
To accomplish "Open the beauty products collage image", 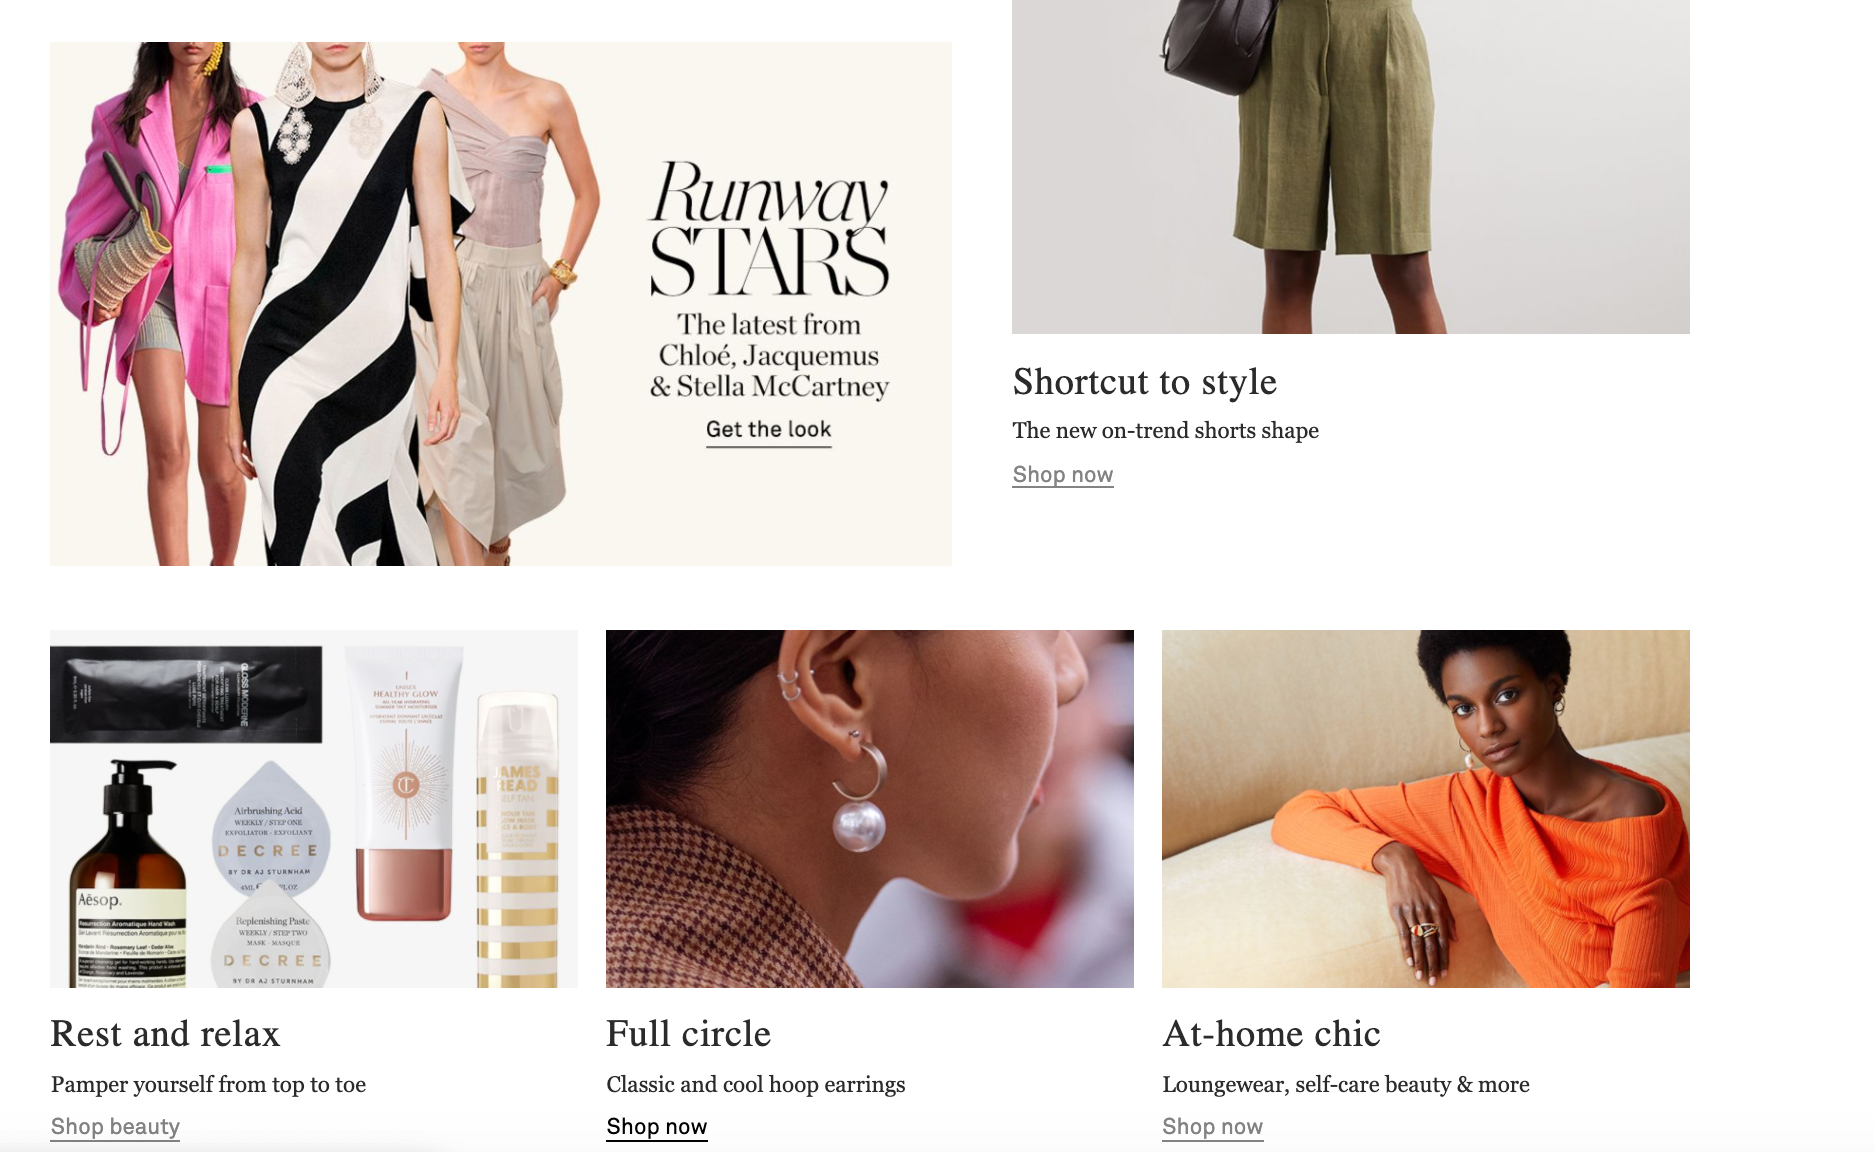I will coord(314,809).
